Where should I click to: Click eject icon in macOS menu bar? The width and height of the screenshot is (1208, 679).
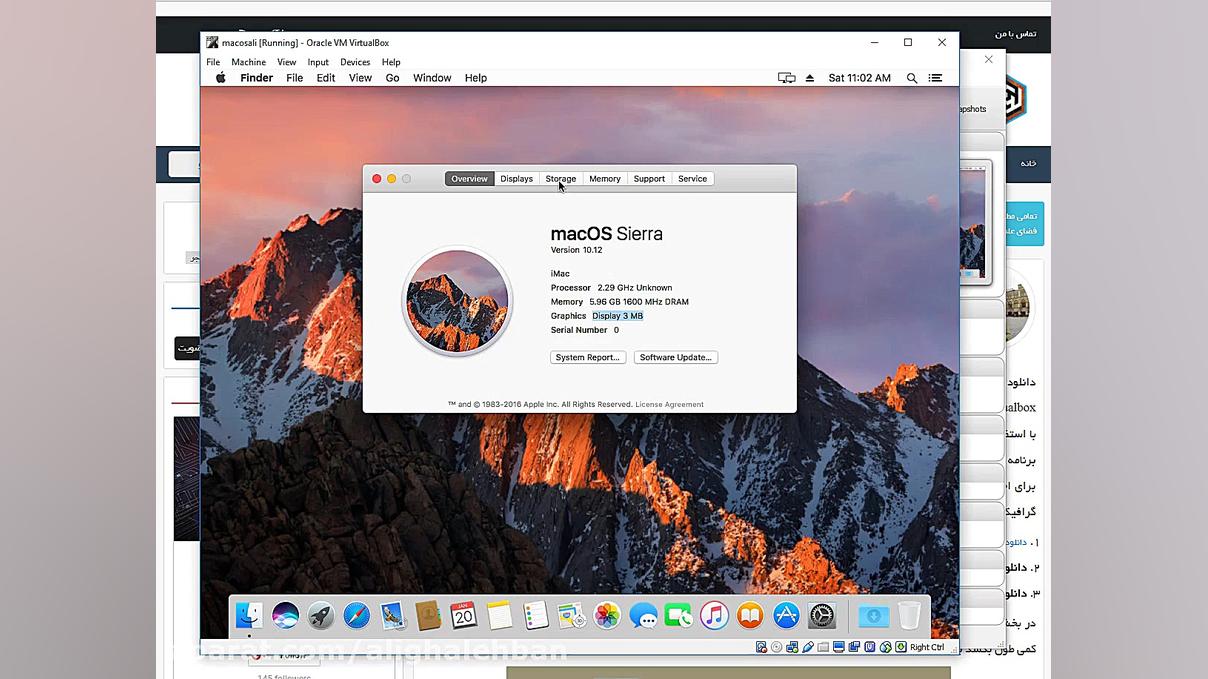(809, 78)
